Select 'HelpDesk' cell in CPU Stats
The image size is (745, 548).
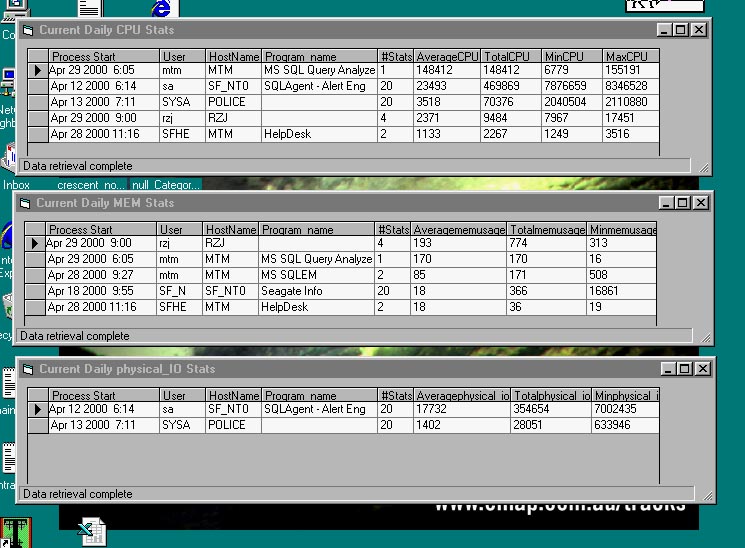319,134
